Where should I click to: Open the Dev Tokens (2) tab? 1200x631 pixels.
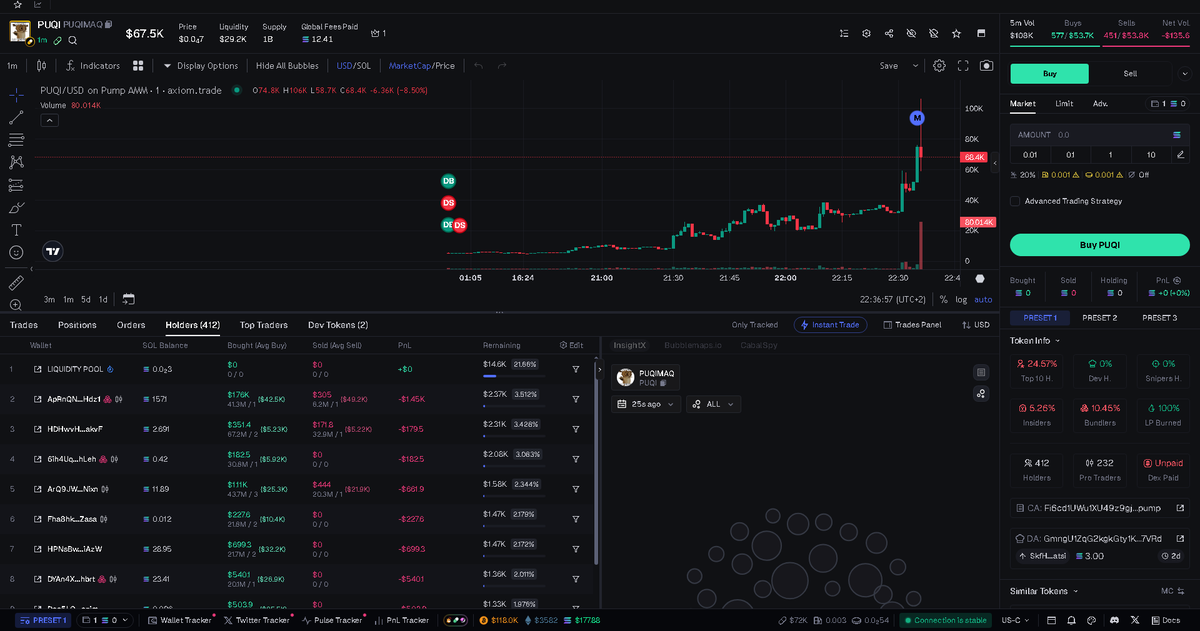[338, 325]
